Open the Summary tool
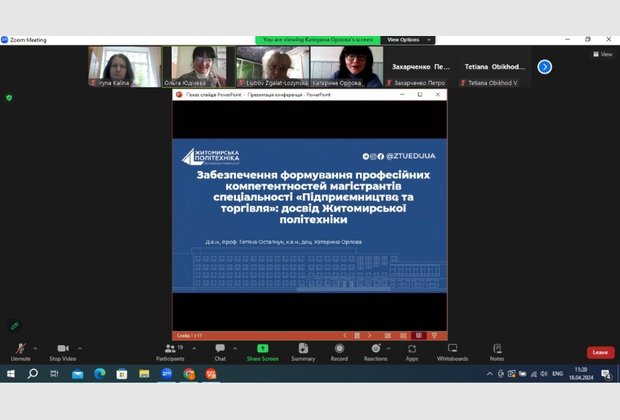This screenshot has height=420, width=620. [303, 348]
